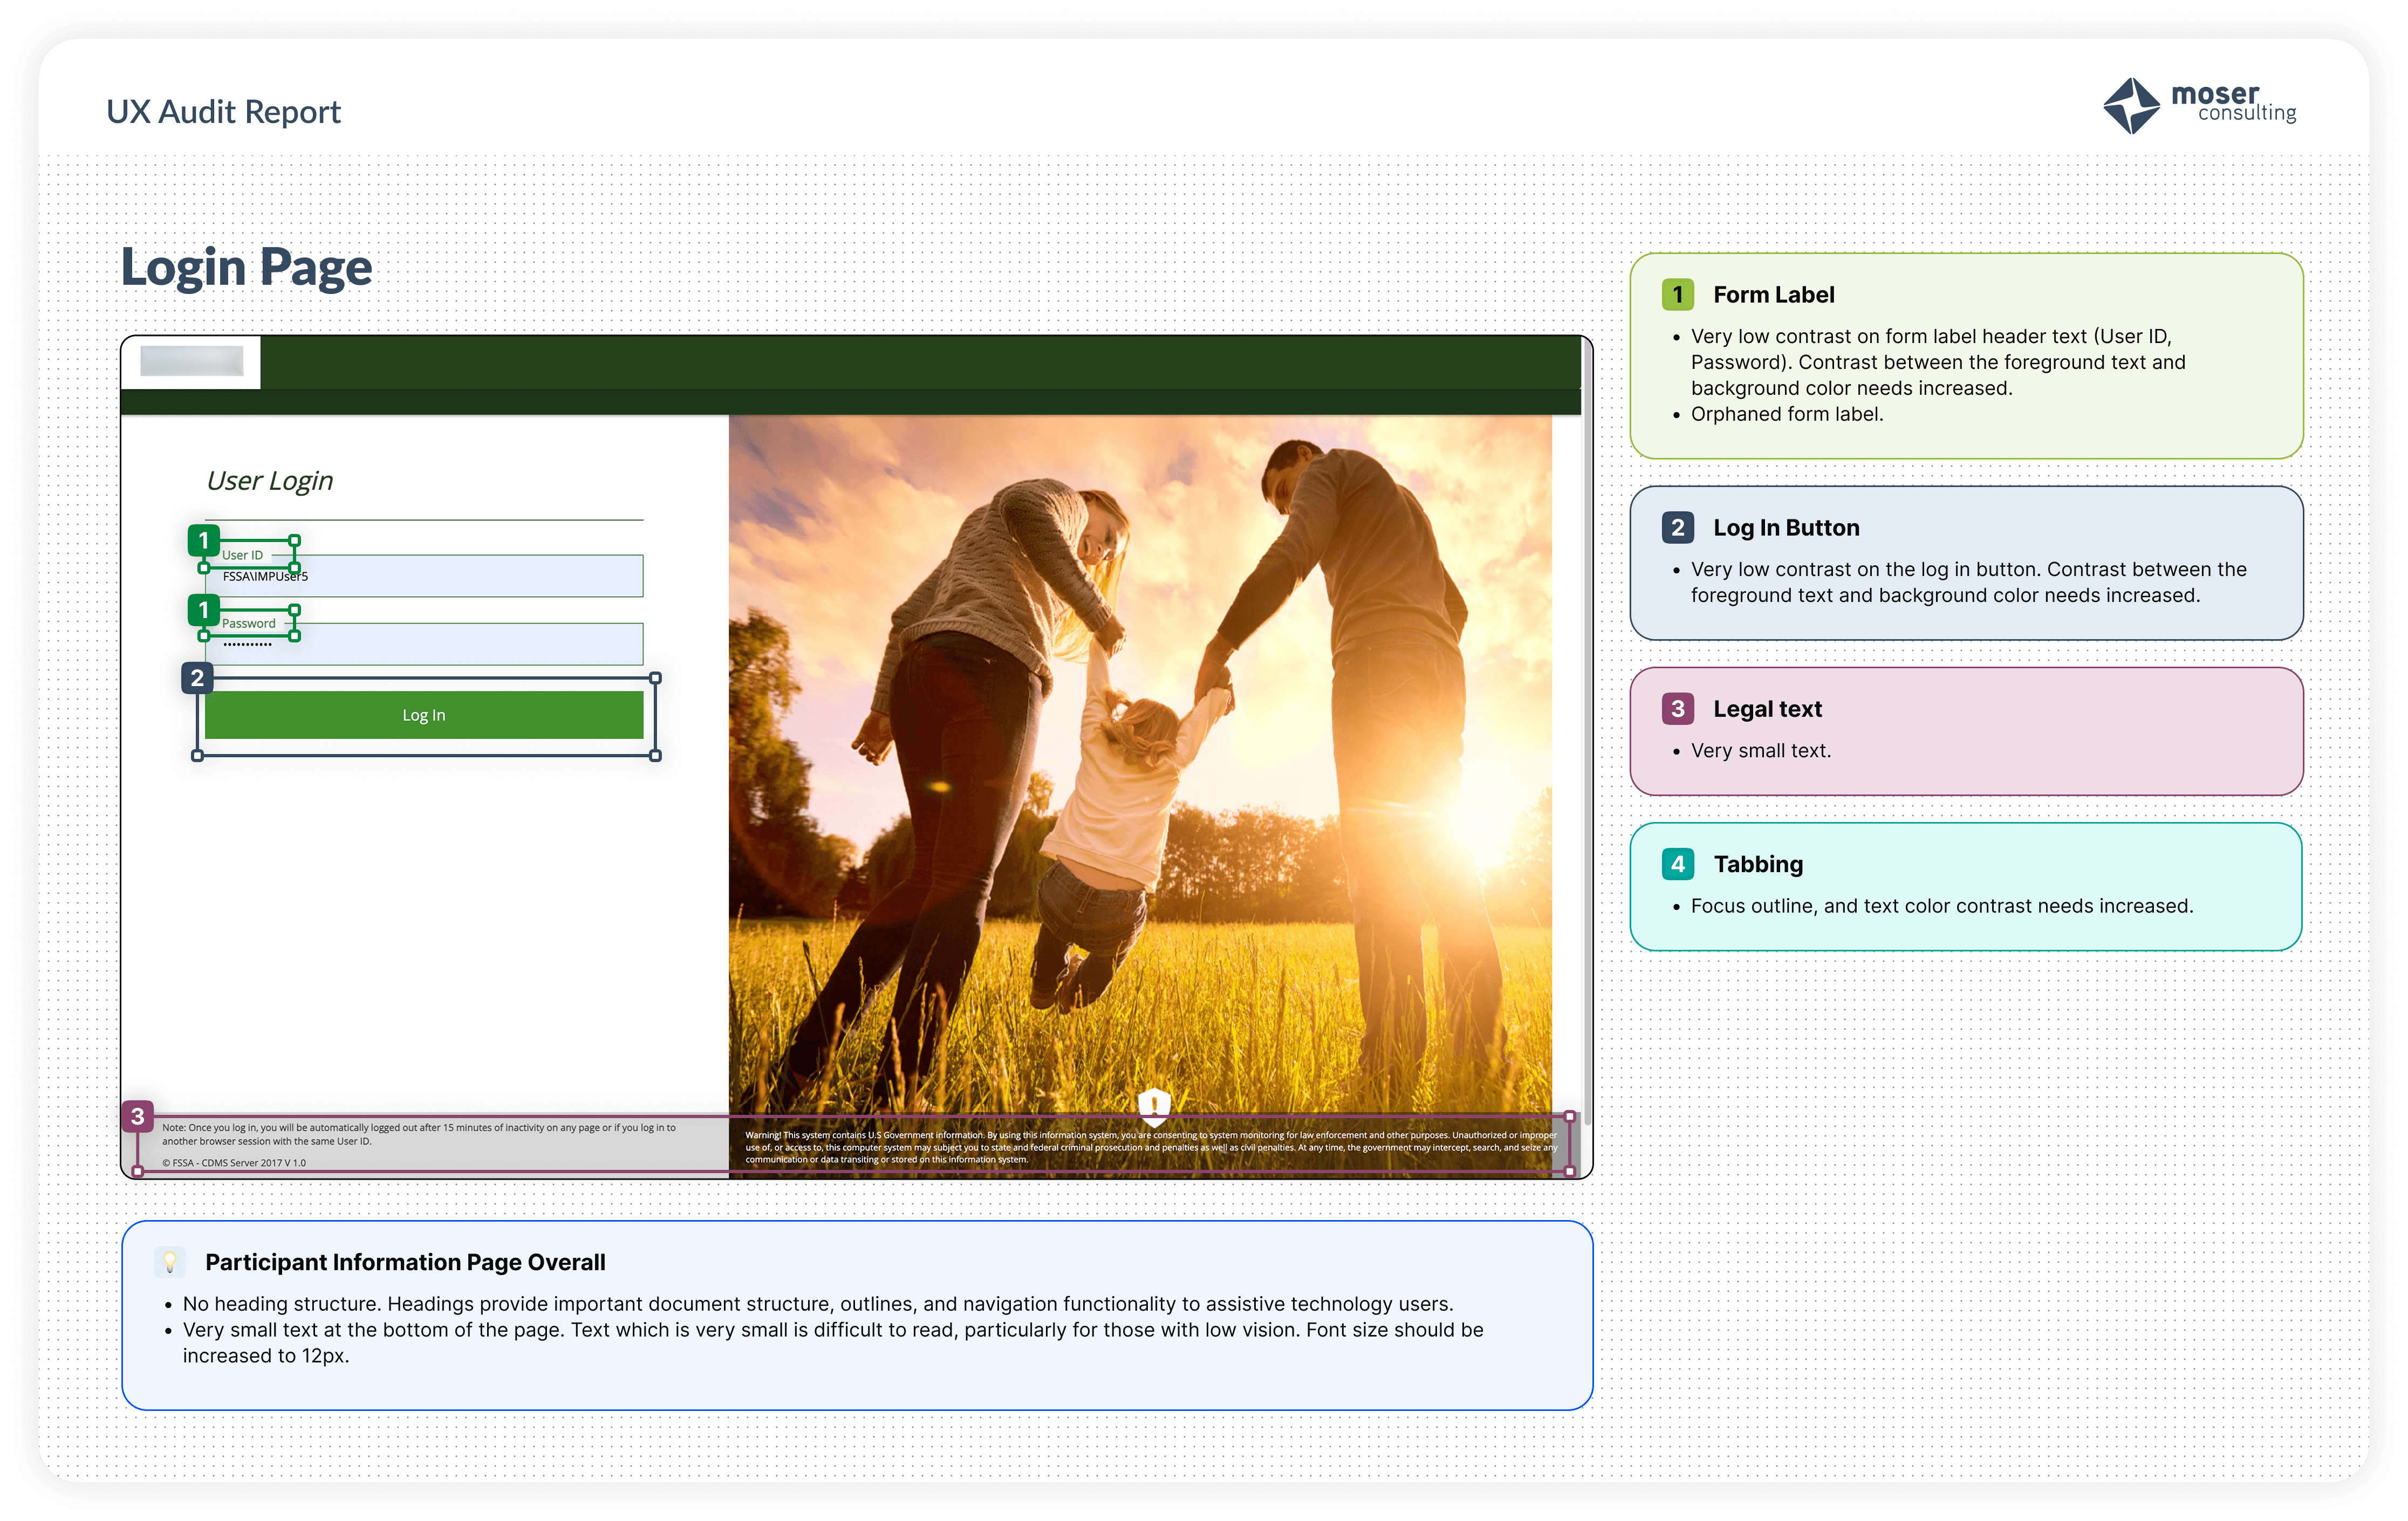Click the moser consulting logo

click(x=2198, y=105)
